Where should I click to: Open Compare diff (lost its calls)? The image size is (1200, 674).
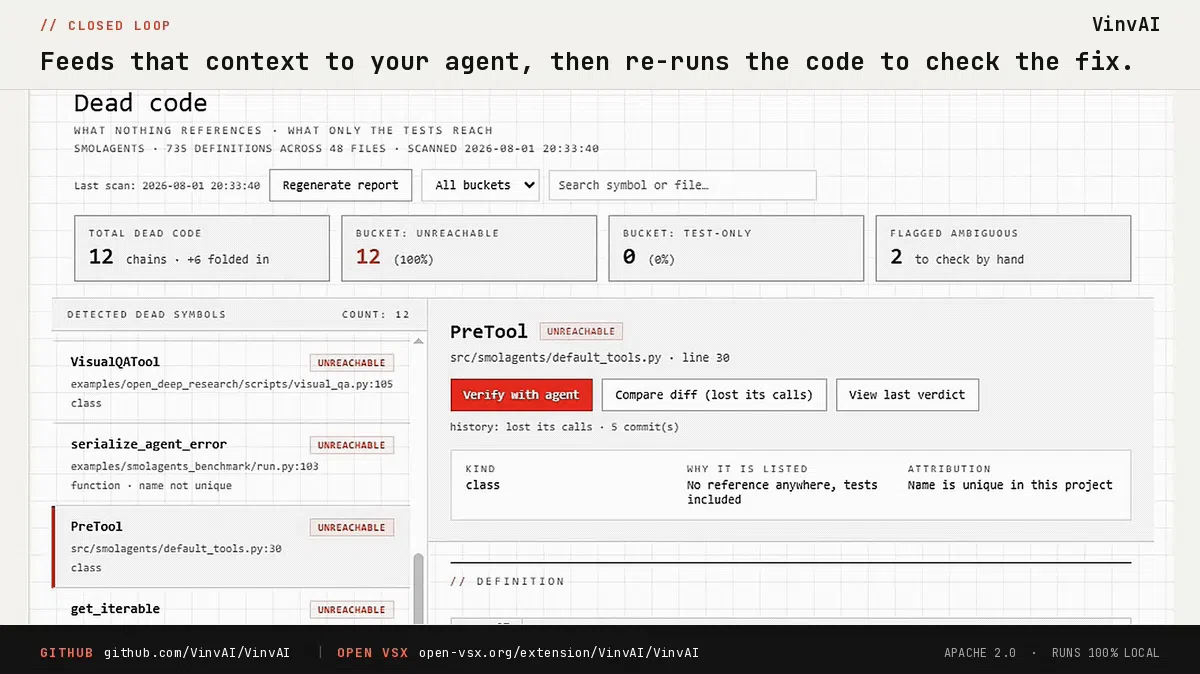coord(714,395)
